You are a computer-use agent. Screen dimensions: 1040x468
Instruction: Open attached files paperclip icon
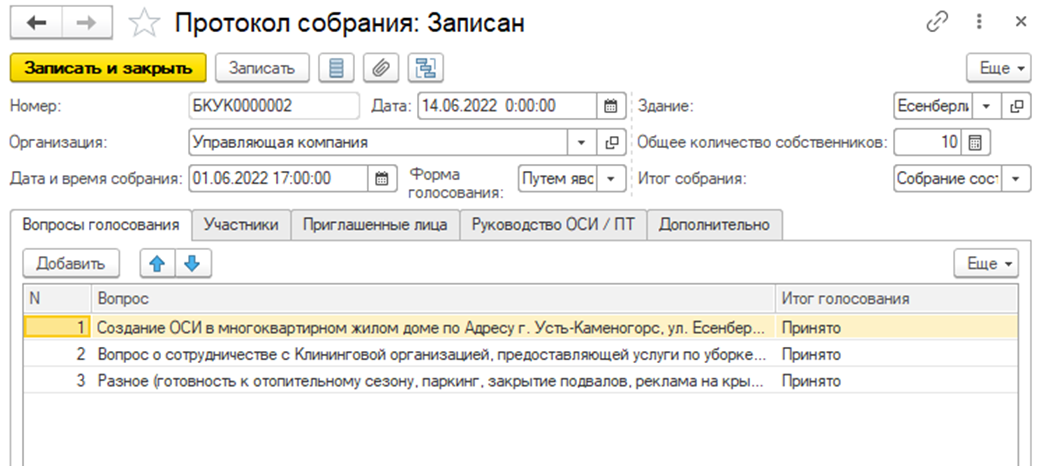pos(381,68)
